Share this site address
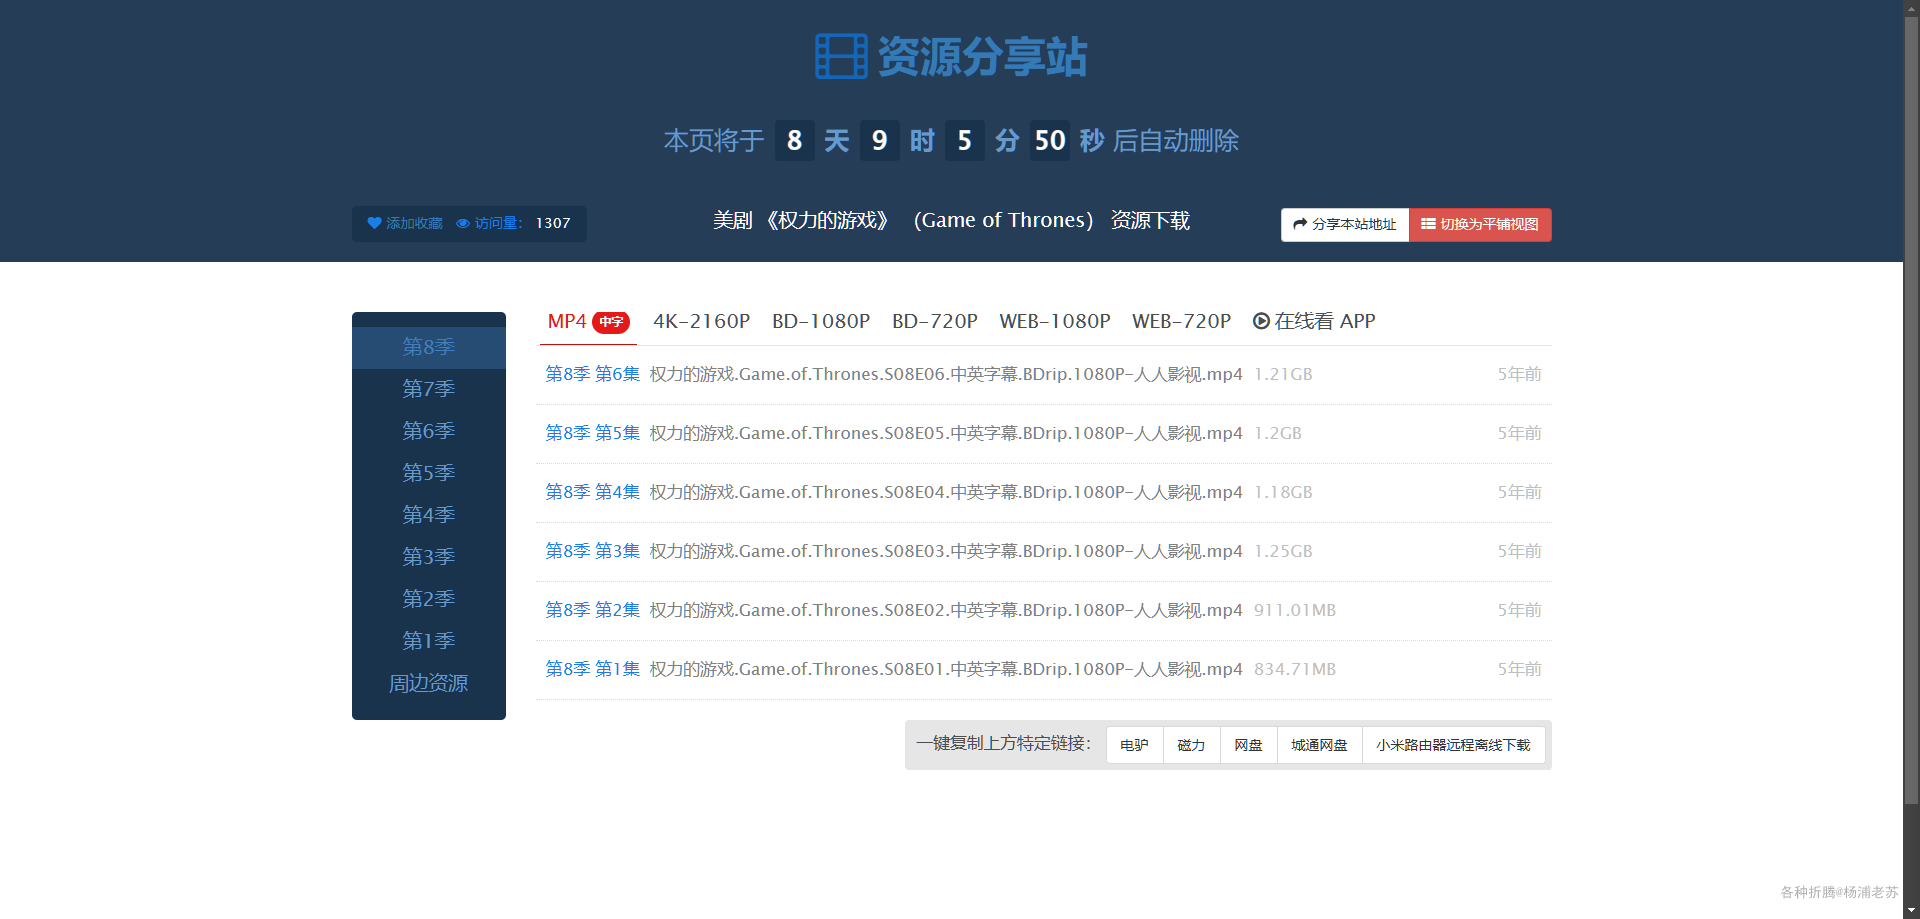 (1345, 224)
